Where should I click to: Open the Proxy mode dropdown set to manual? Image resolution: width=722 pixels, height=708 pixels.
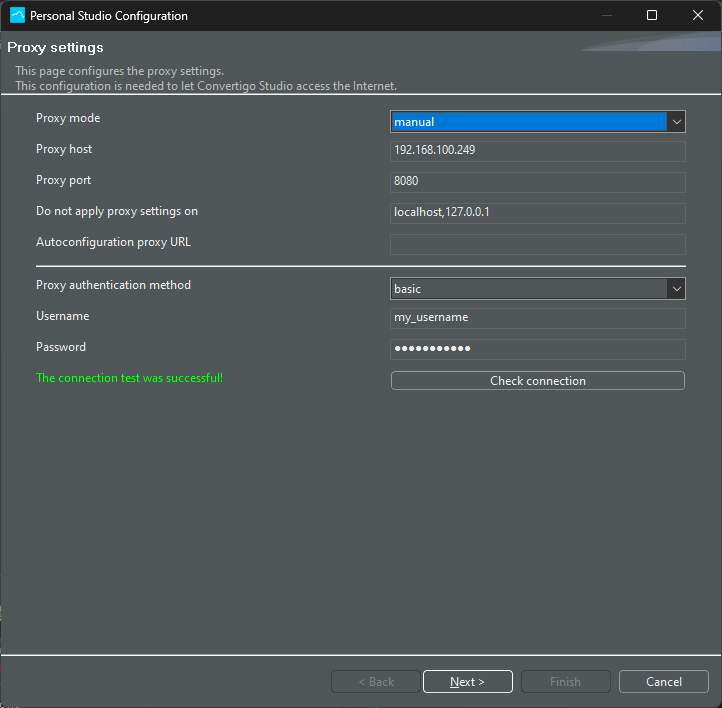tap(537, 122)
